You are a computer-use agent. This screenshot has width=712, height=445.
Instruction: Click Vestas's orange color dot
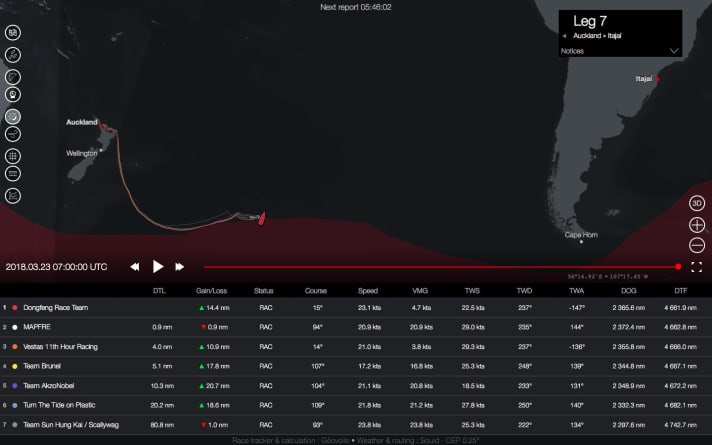(x=15, y=347)
